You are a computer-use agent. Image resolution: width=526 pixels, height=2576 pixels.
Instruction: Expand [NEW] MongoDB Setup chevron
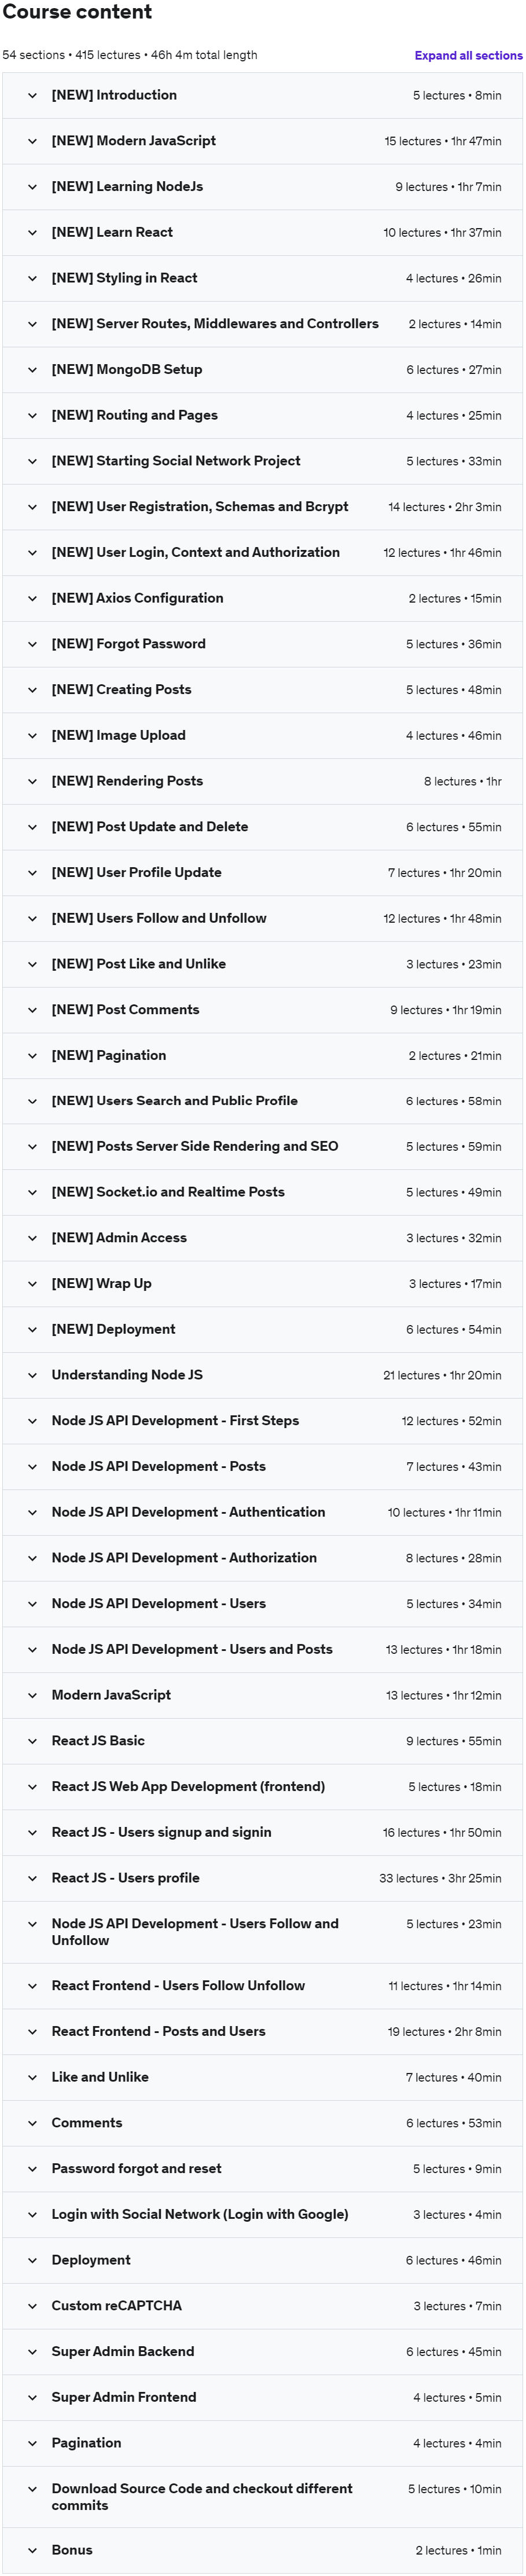tap(32, 370)
